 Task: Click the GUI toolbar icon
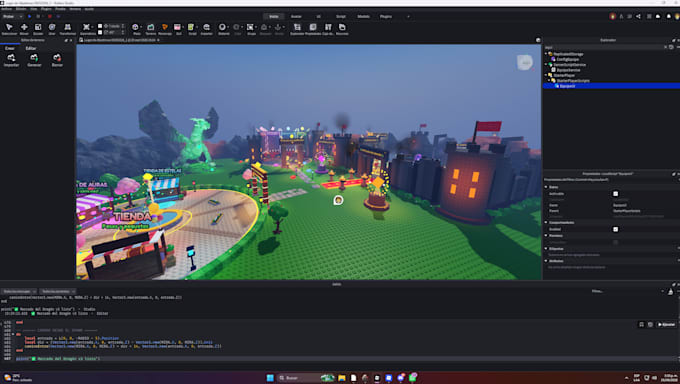click(x=178, y=29)
